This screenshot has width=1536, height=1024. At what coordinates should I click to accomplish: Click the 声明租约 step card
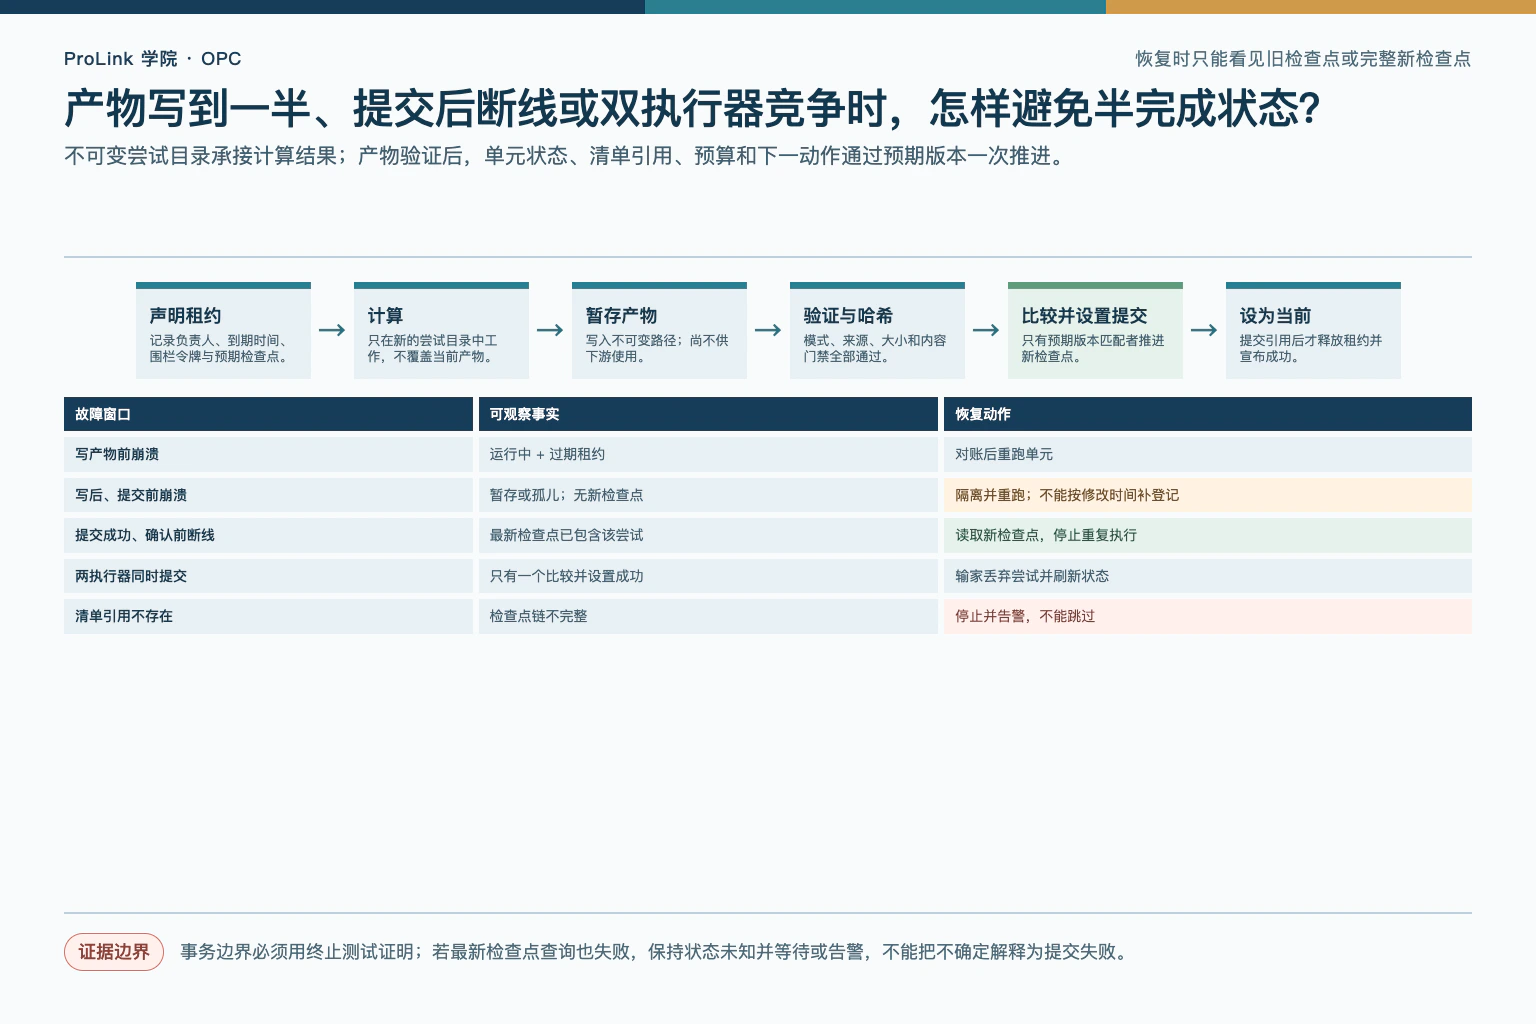(x=223, y=330)
